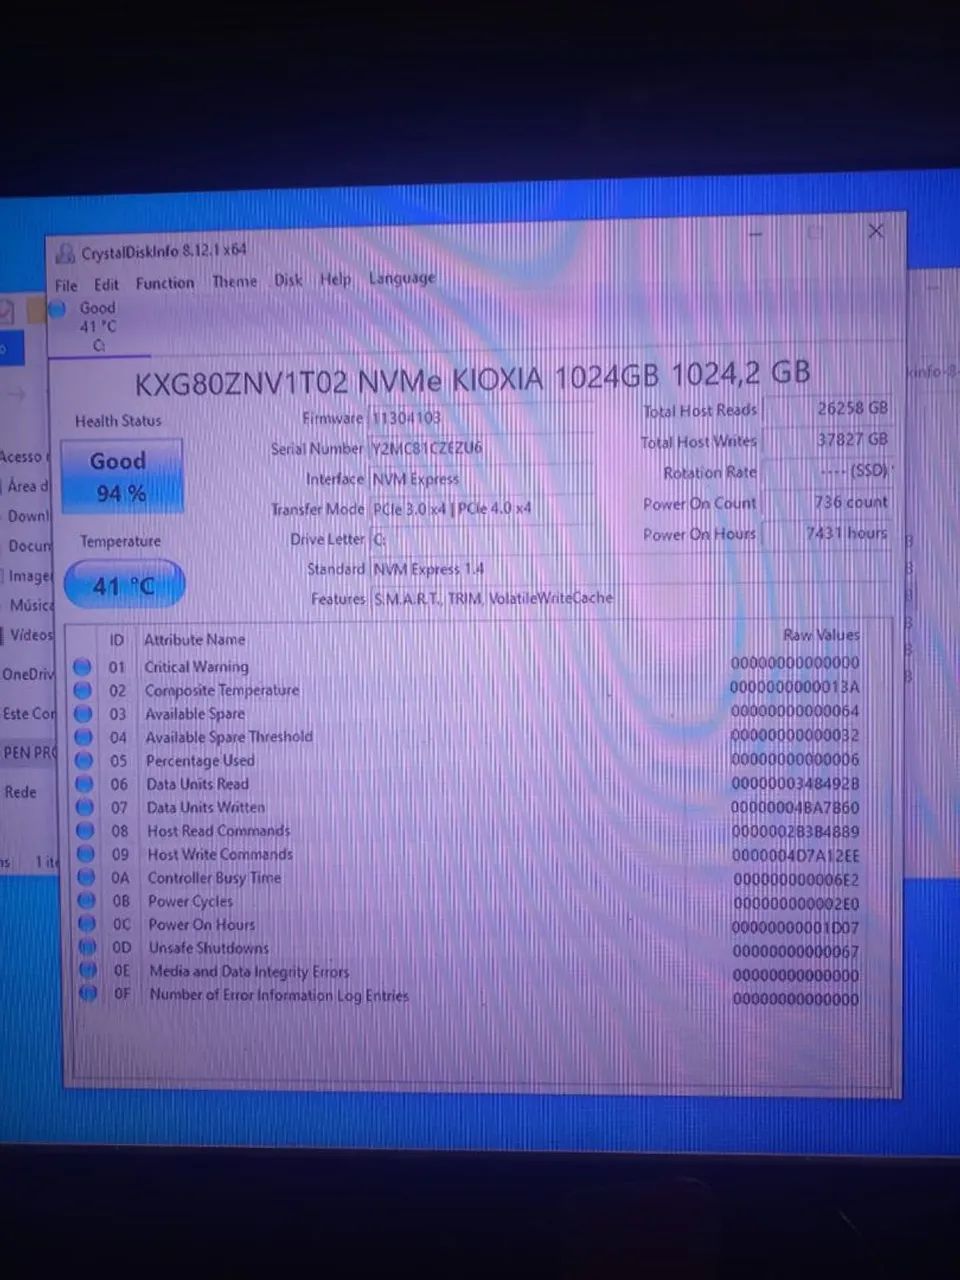The image size is (960, 1280).
Task: Click the ID column header
Action: pyautogui.click(x=117, y=640)
